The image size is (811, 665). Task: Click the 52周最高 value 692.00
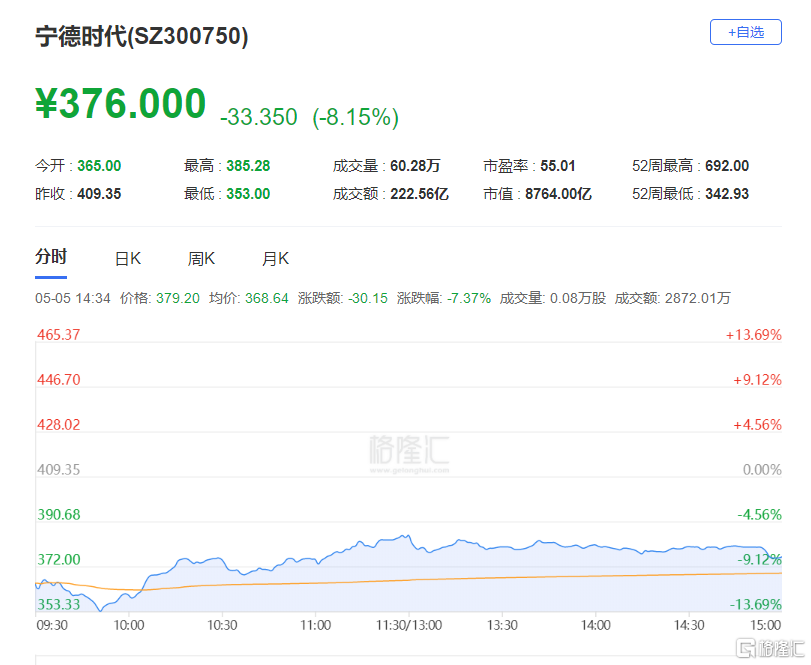pyautogui.click(x=727, y=166)
